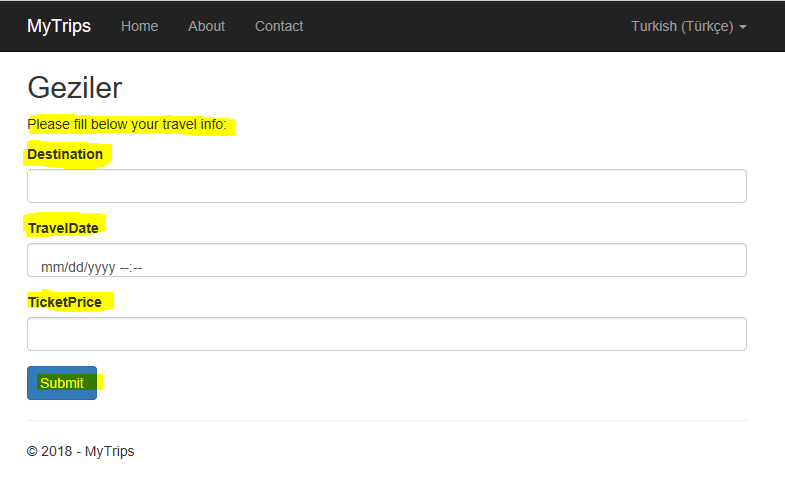Viewport: 785px width, 484px height.
Task: Select the day (dd) segment in TravelDate
Action: coord(74,268)
